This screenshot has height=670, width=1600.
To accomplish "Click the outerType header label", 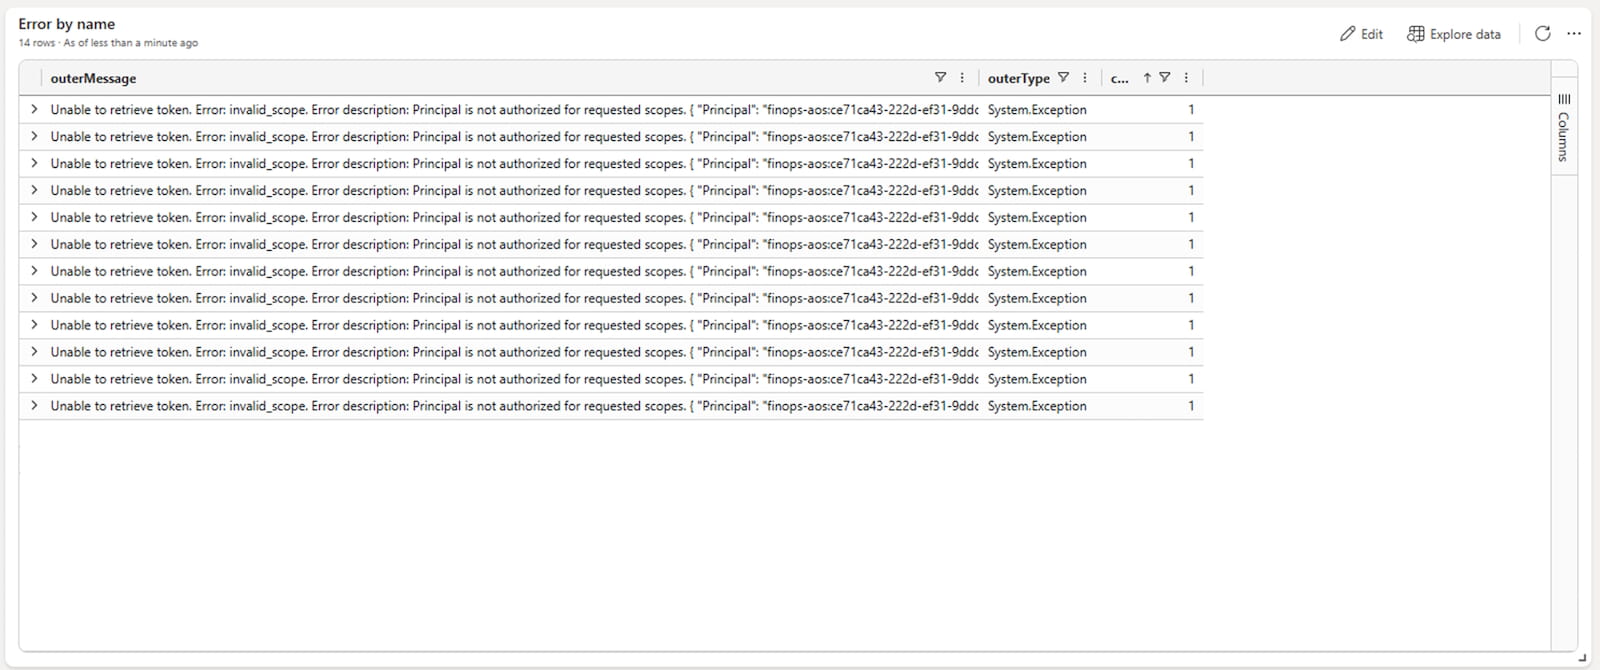I will tap(1018, 78).
